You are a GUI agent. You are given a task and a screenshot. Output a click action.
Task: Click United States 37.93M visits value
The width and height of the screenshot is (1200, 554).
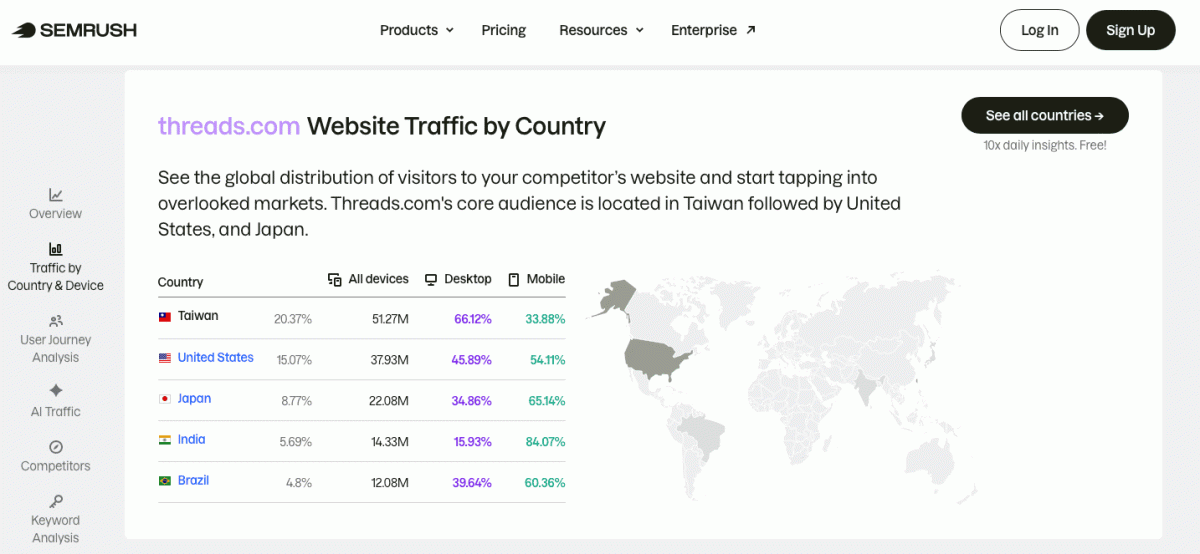(x=388, y=360)
